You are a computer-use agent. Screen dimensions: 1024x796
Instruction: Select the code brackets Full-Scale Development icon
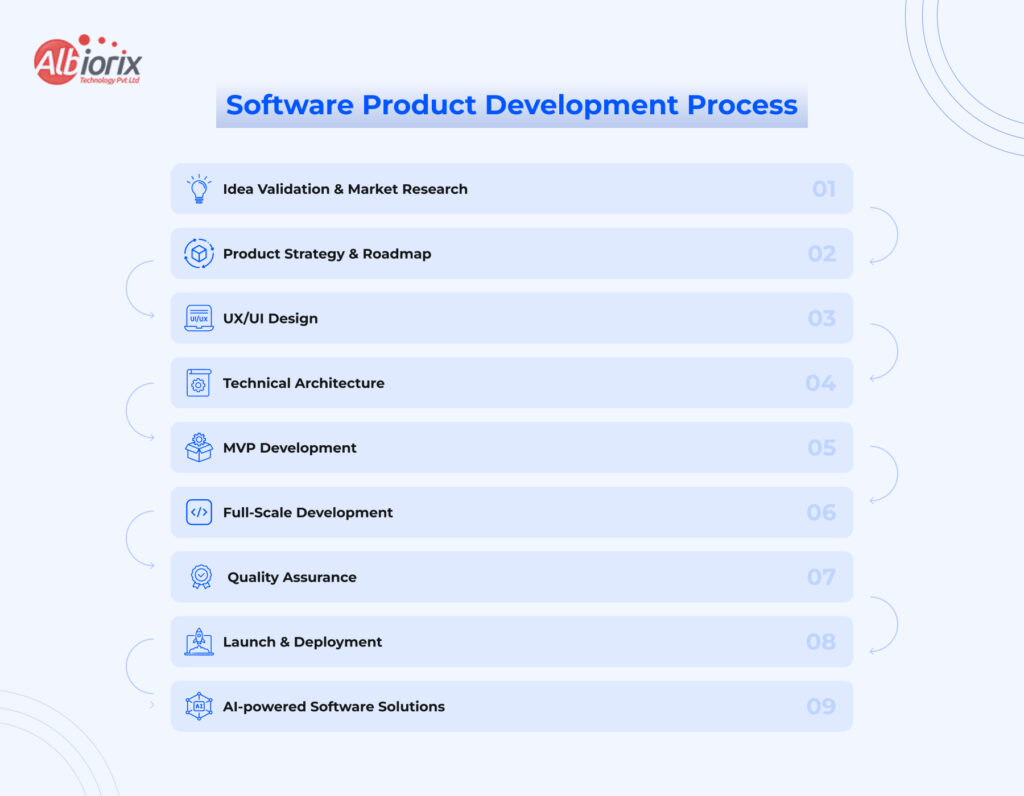point(199,513)
